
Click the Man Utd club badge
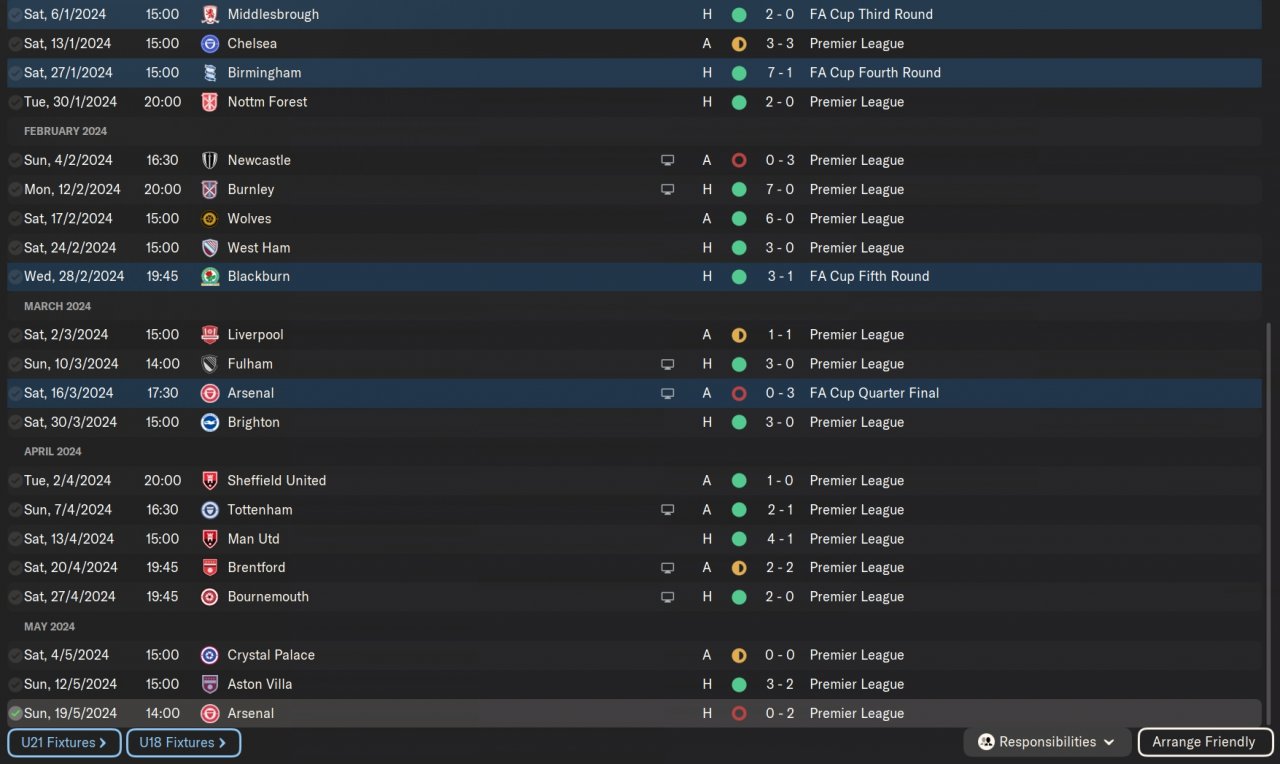pos(210,539)
